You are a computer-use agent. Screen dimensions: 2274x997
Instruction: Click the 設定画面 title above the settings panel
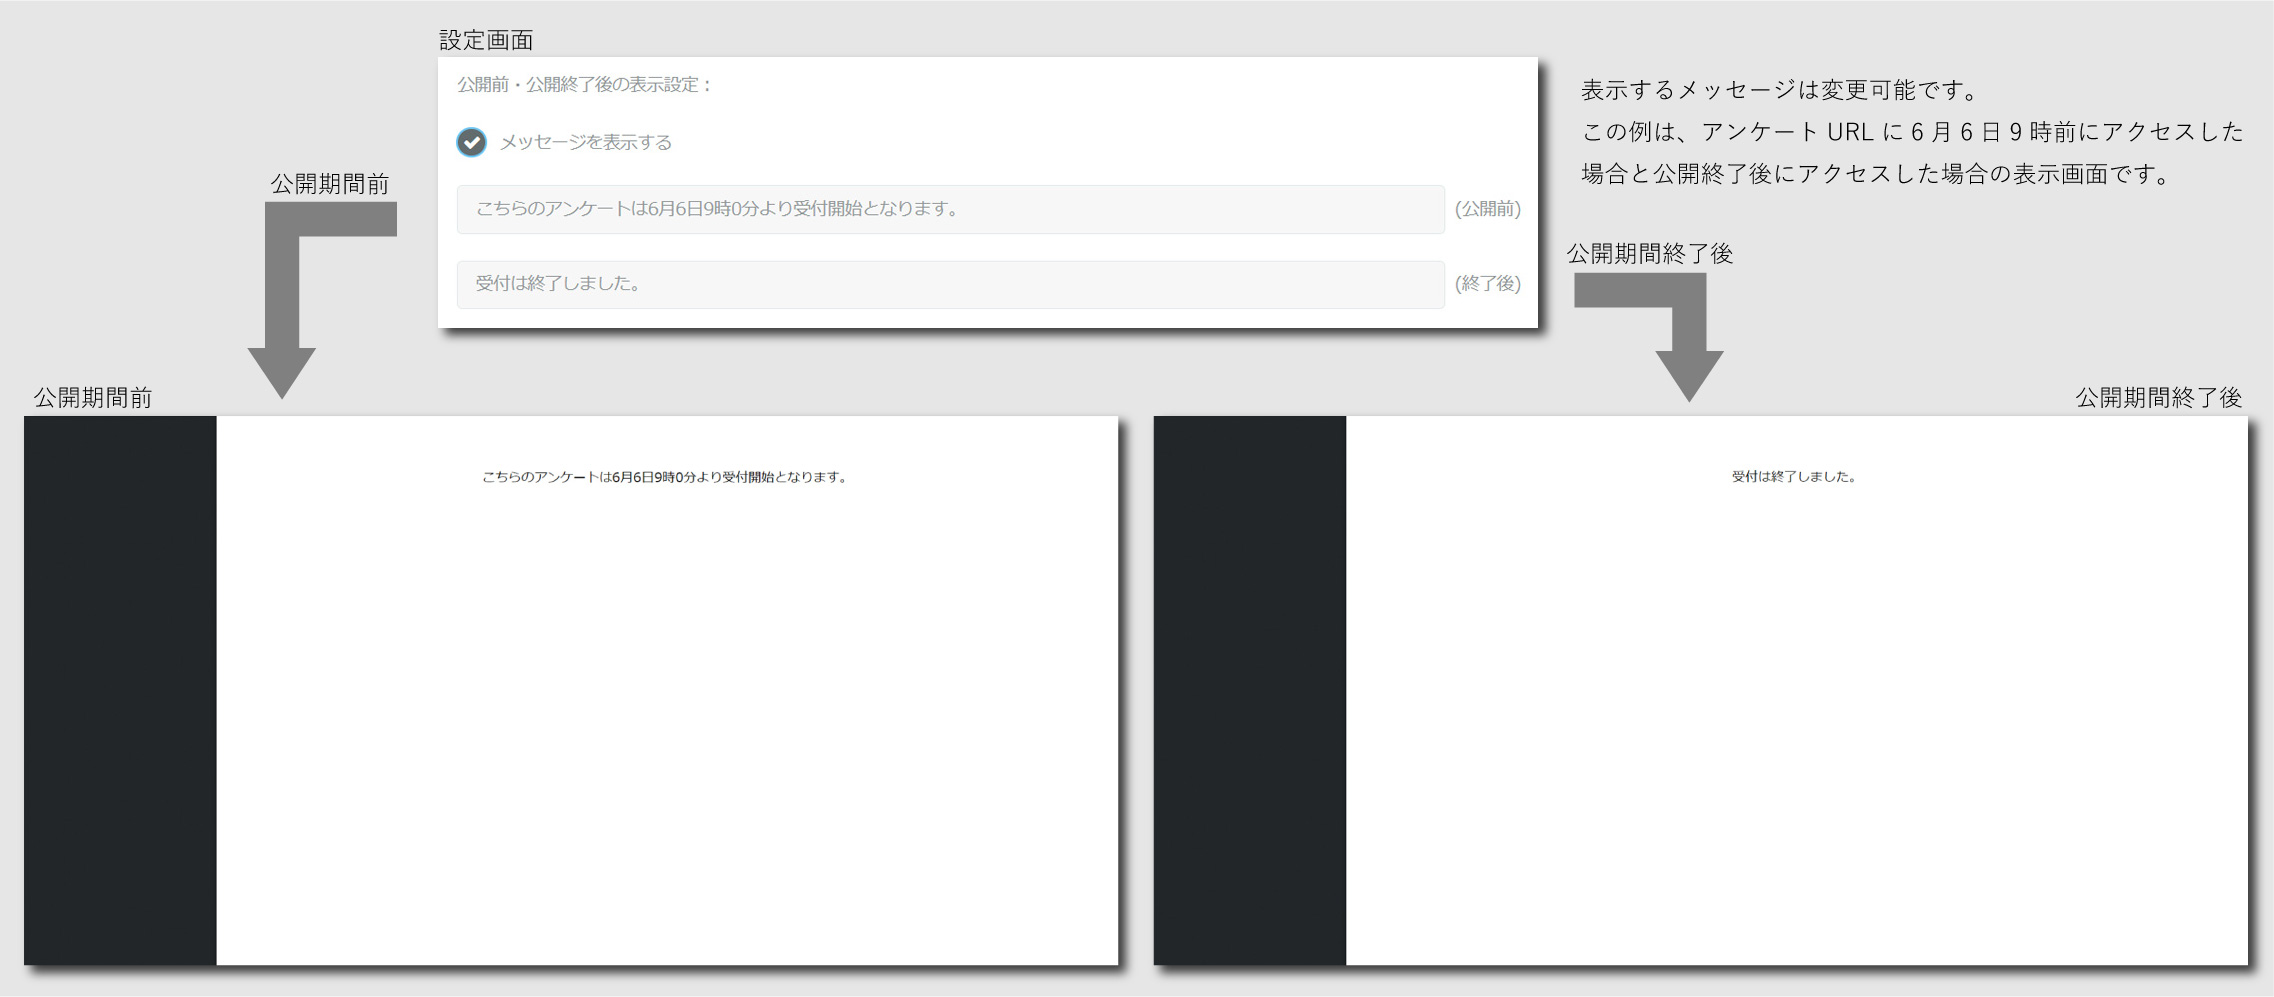click(x=486, y=40)
